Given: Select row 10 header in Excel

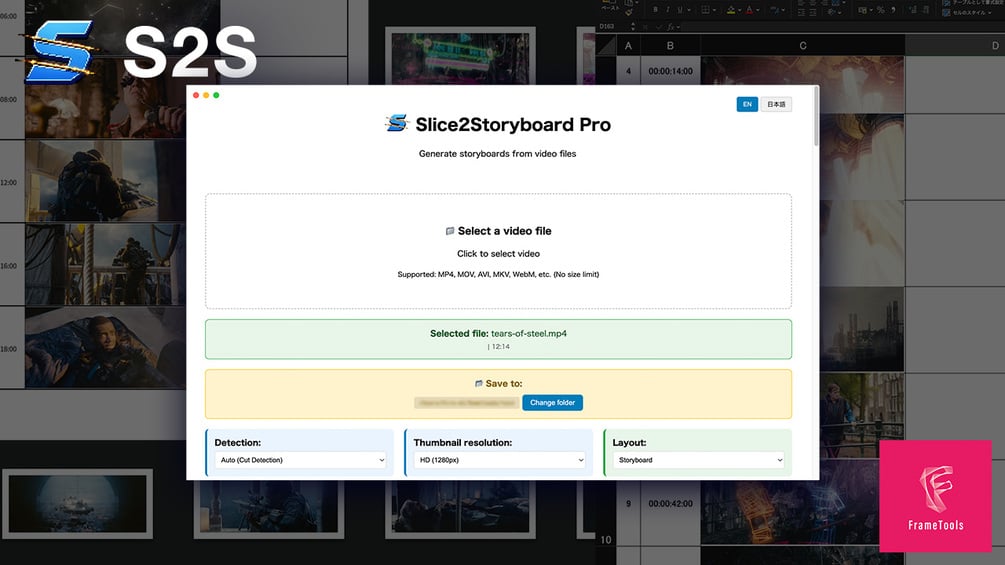Looking at the screenshot, I should [606, 540].
